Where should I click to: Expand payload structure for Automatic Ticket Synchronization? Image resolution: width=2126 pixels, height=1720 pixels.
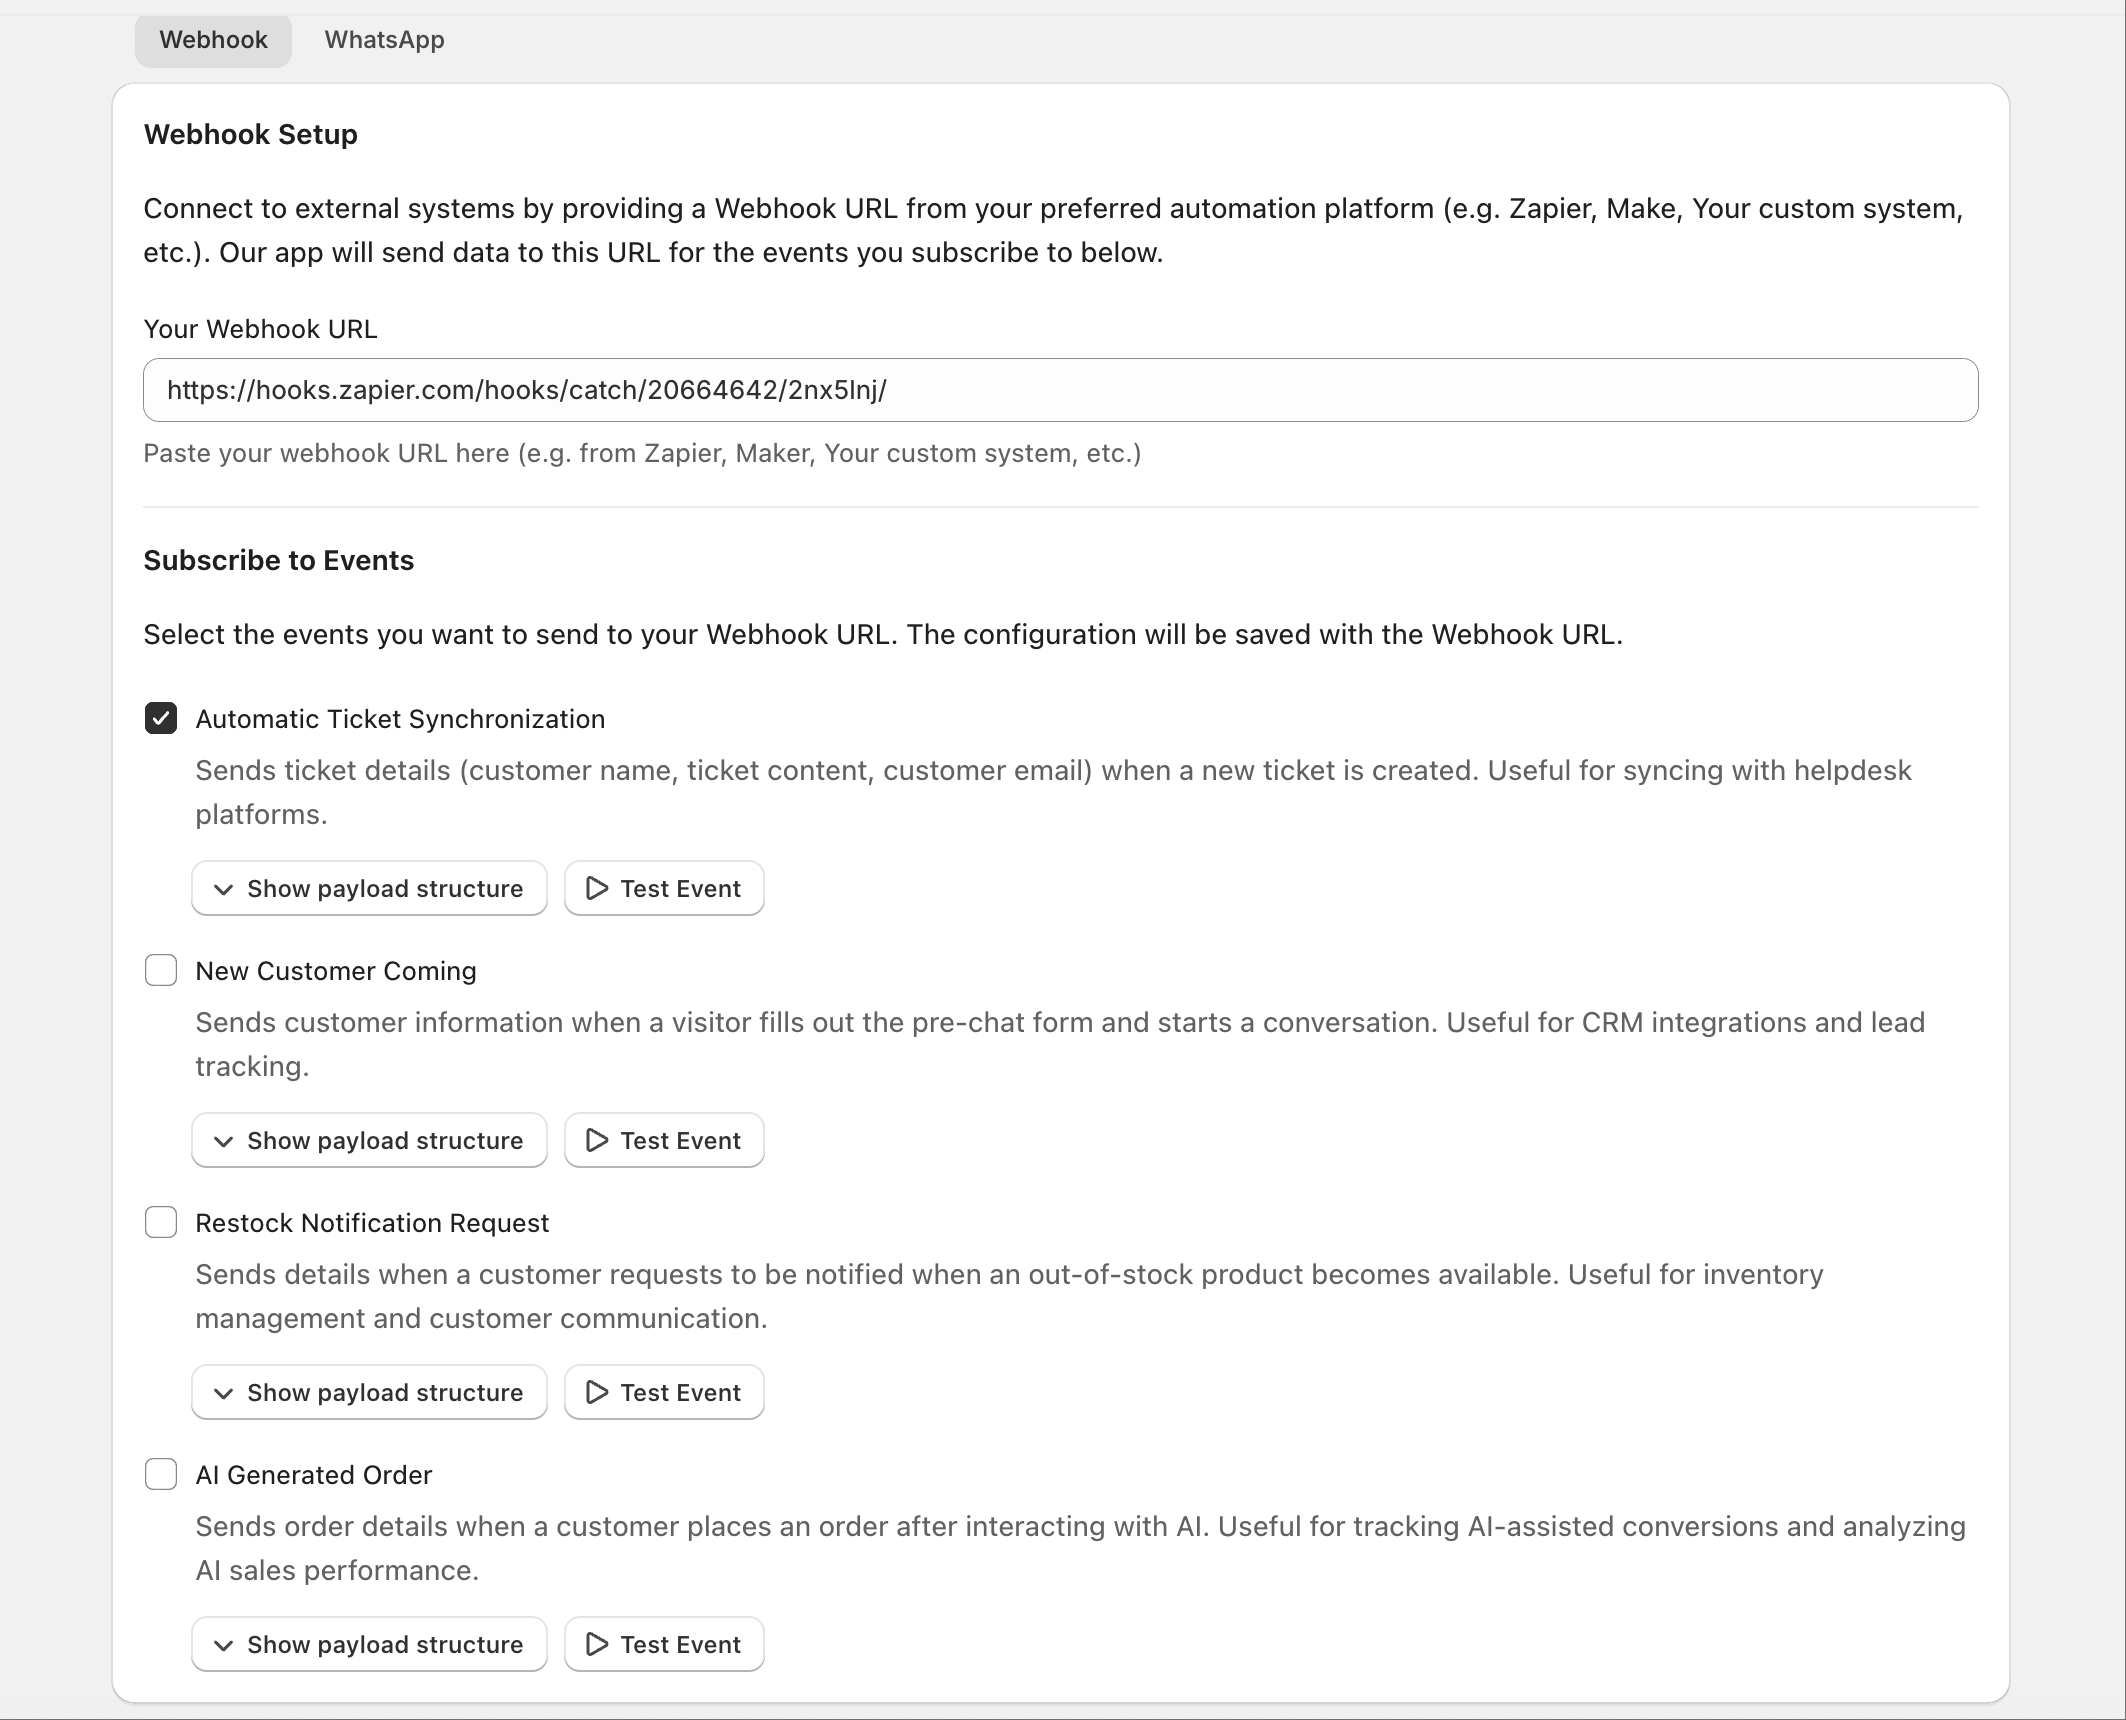(x=369, y=888)
